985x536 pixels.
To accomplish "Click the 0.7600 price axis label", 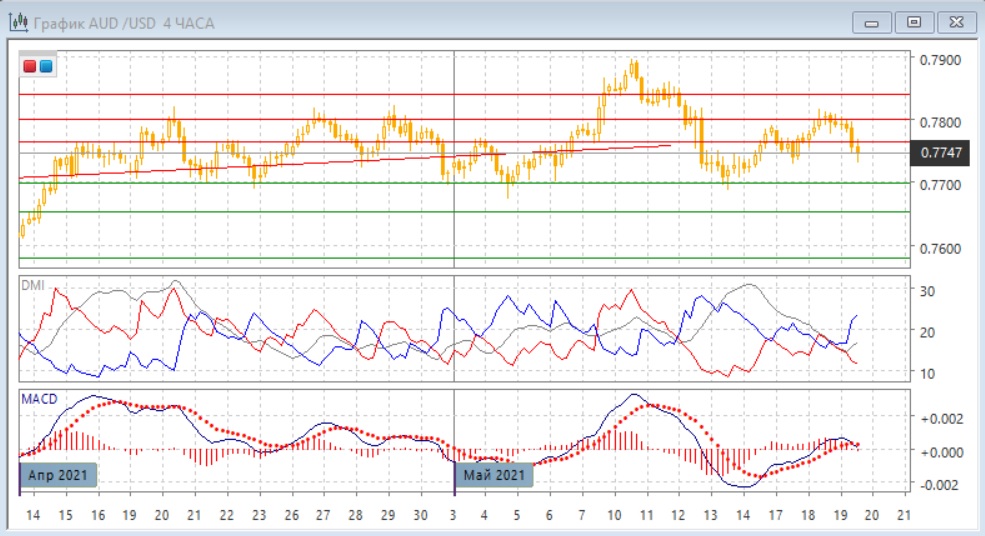I will 940,248.
